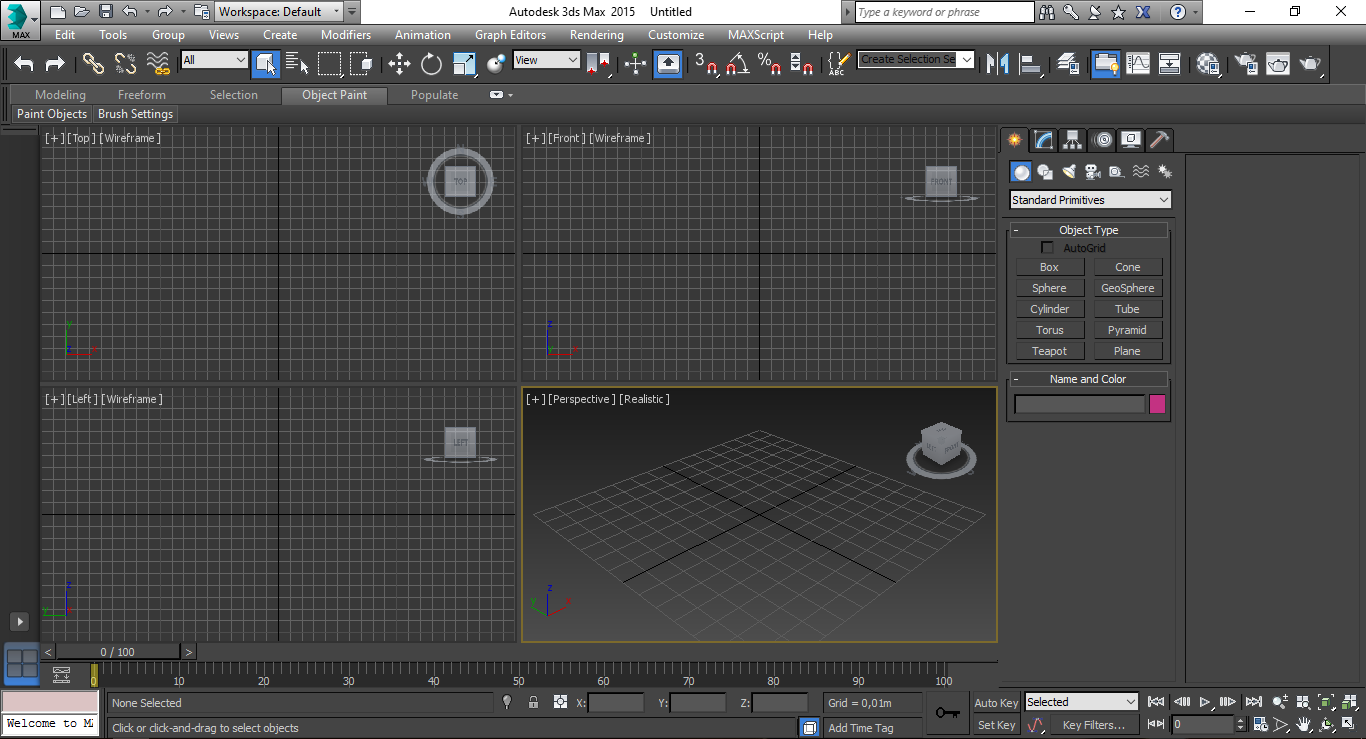The width and height of the screenshot is (1366, 739).
Task: Open the Rendering menu
Action: point(596,35)
